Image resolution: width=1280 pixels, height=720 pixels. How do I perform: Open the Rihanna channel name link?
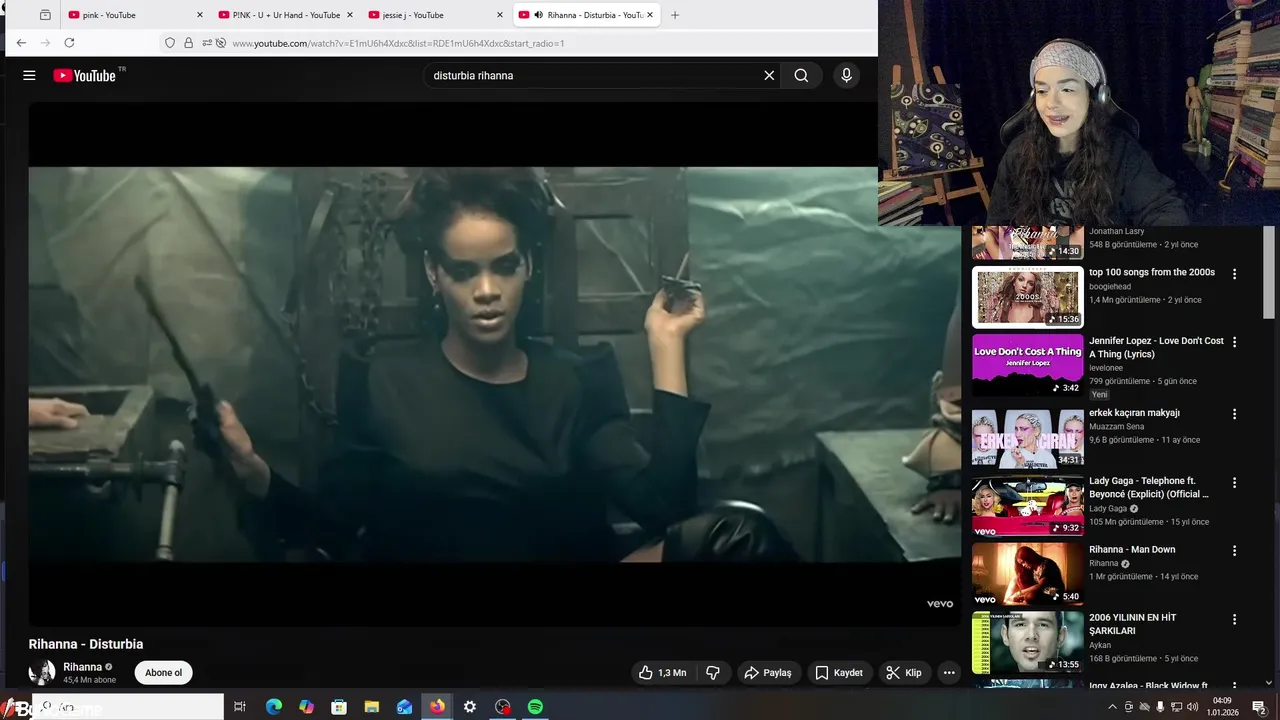coord(83,667)
